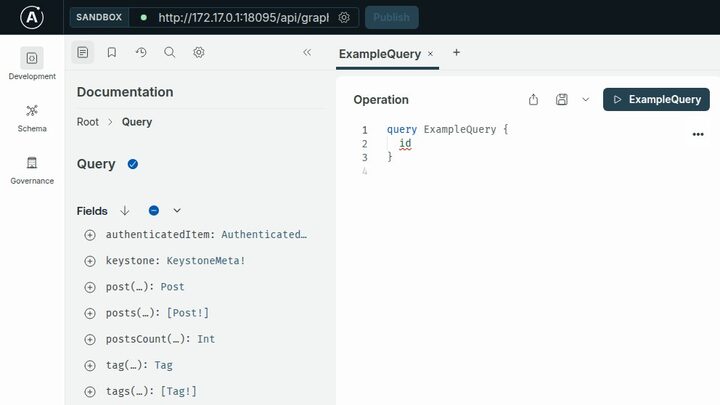
Task: Select the SANDBOX label
Action: pos(99,17)
